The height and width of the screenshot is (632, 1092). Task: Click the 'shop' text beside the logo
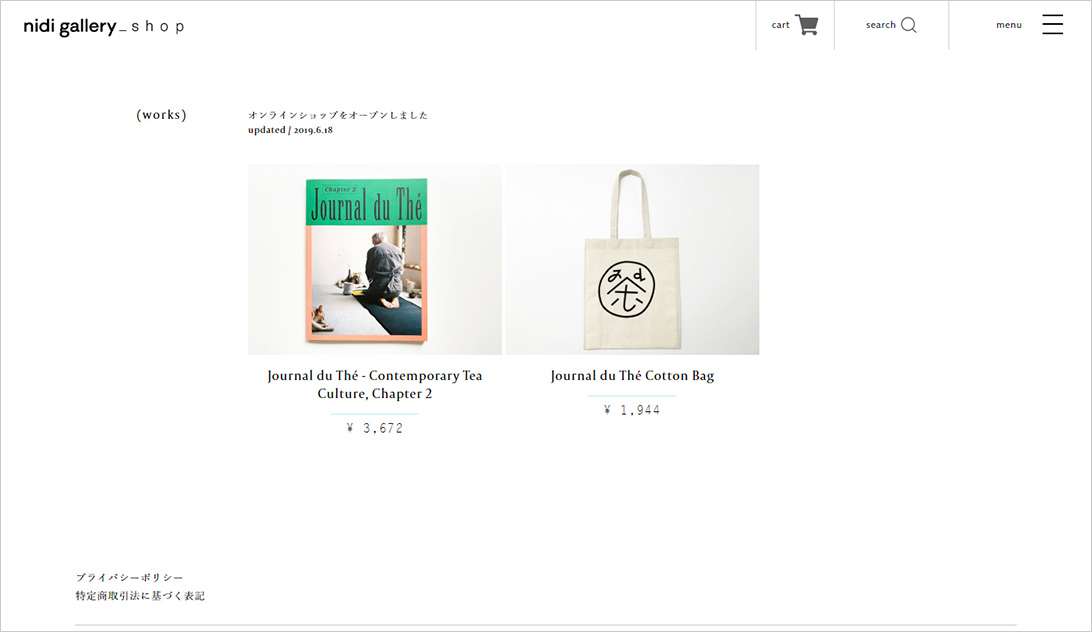point(158,27)
